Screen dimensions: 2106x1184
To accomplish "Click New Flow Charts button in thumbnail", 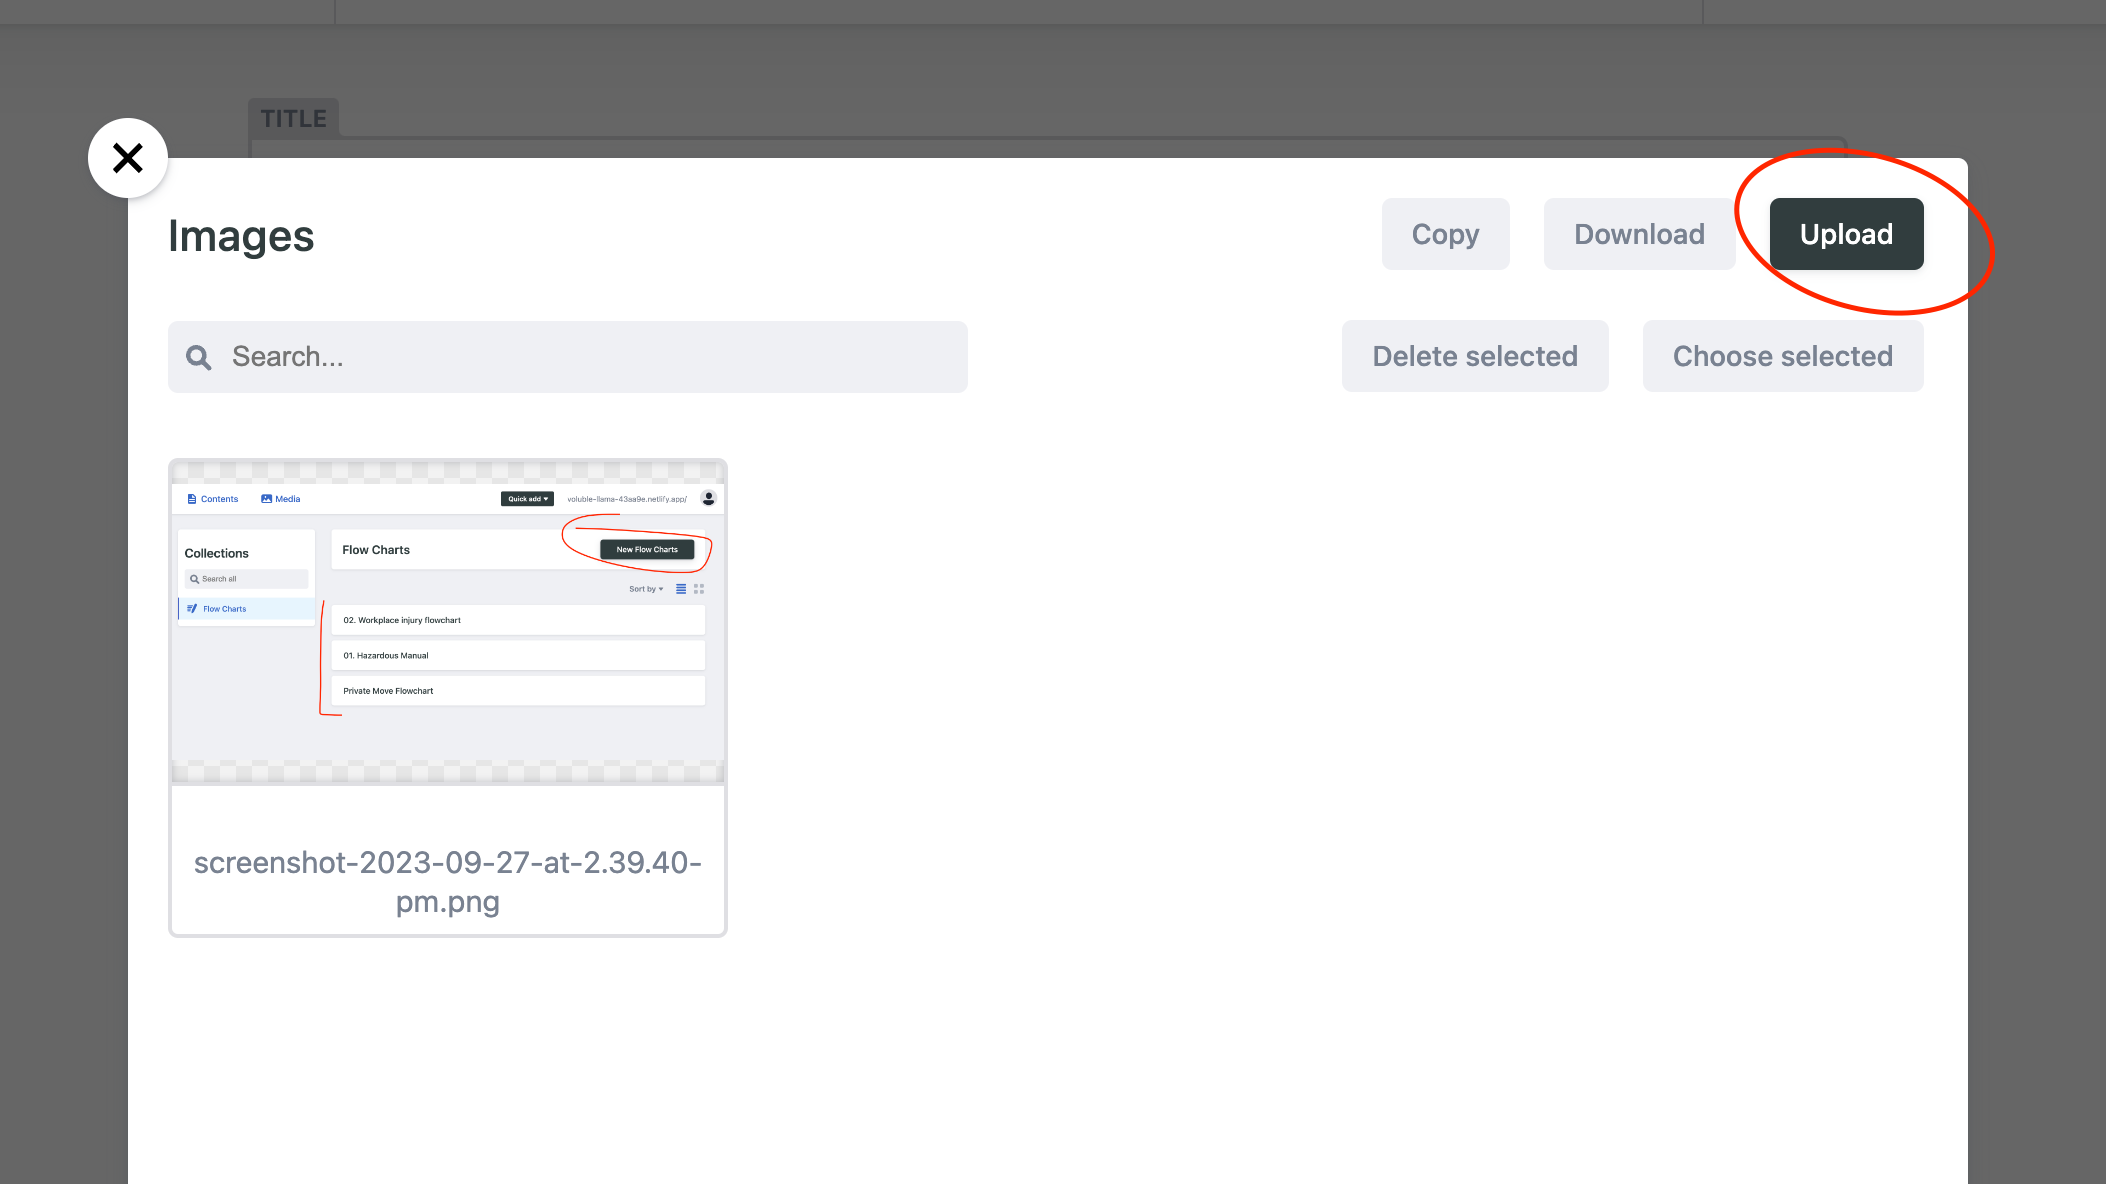I will (x=647, y=549).
